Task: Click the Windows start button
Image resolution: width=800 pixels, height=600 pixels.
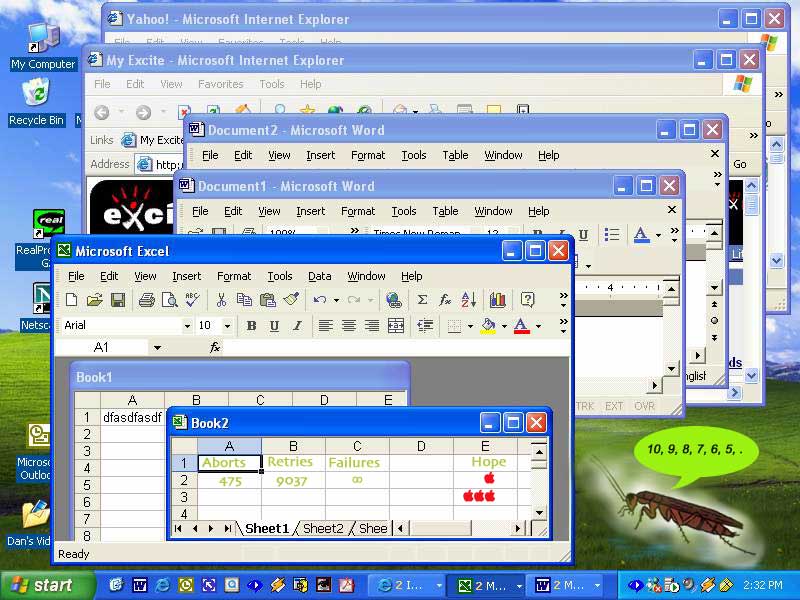Action: pyautogui.click(x=47, y=585)
